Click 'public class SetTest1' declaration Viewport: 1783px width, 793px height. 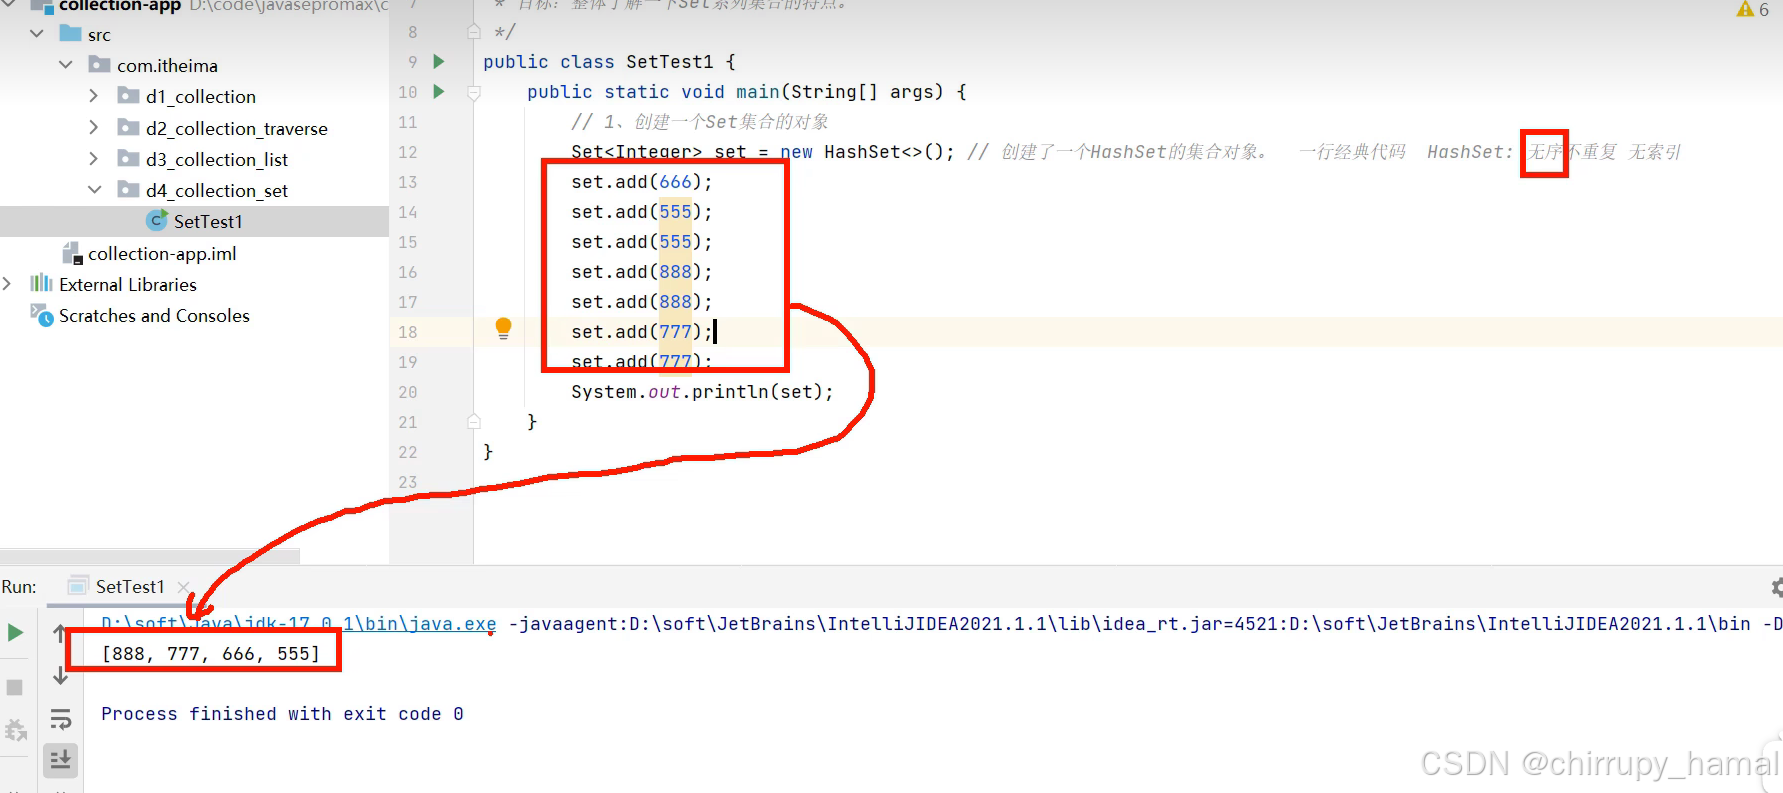(598, 62)
